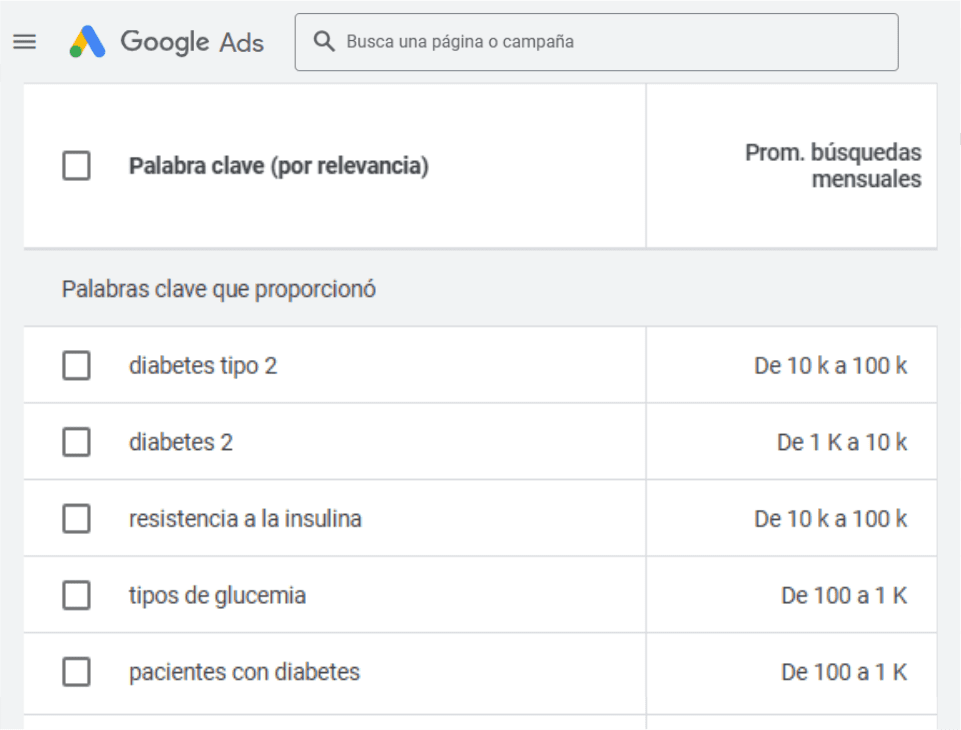
Task: Open the hamburger main menu
Action: coord(24,42)
